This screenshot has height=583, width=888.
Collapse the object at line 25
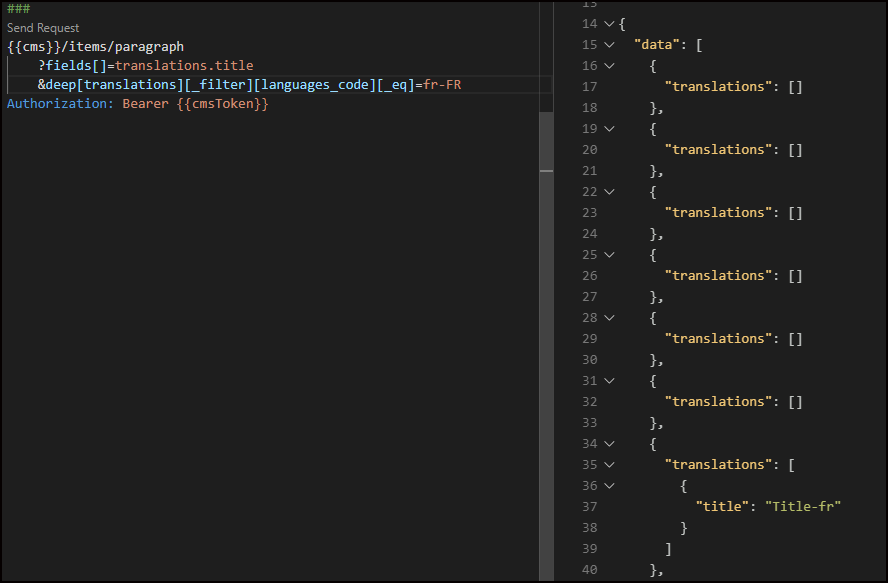pos(609,255)
